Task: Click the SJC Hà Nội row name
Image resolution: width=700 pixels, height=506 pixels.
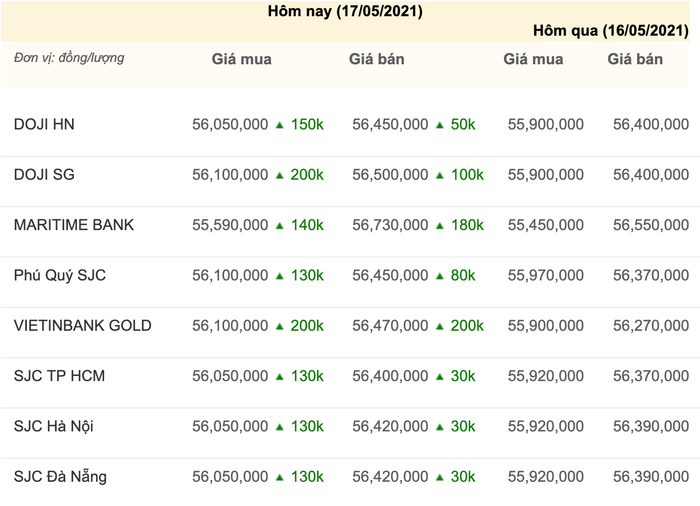Action: [x=54, y=426]
